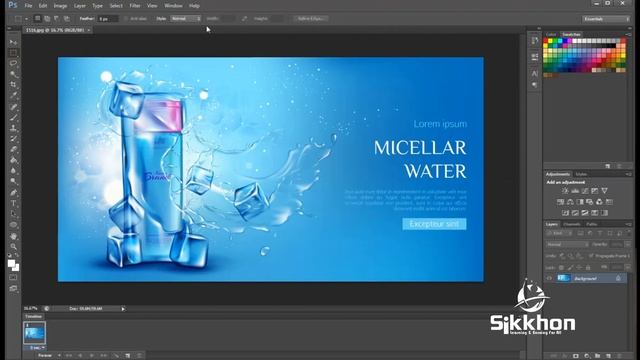Viewport: 640px width, 360px height.
Task: Duplicate the selected timeline frame
Action: pyautogui.click(x=128, y=356)
